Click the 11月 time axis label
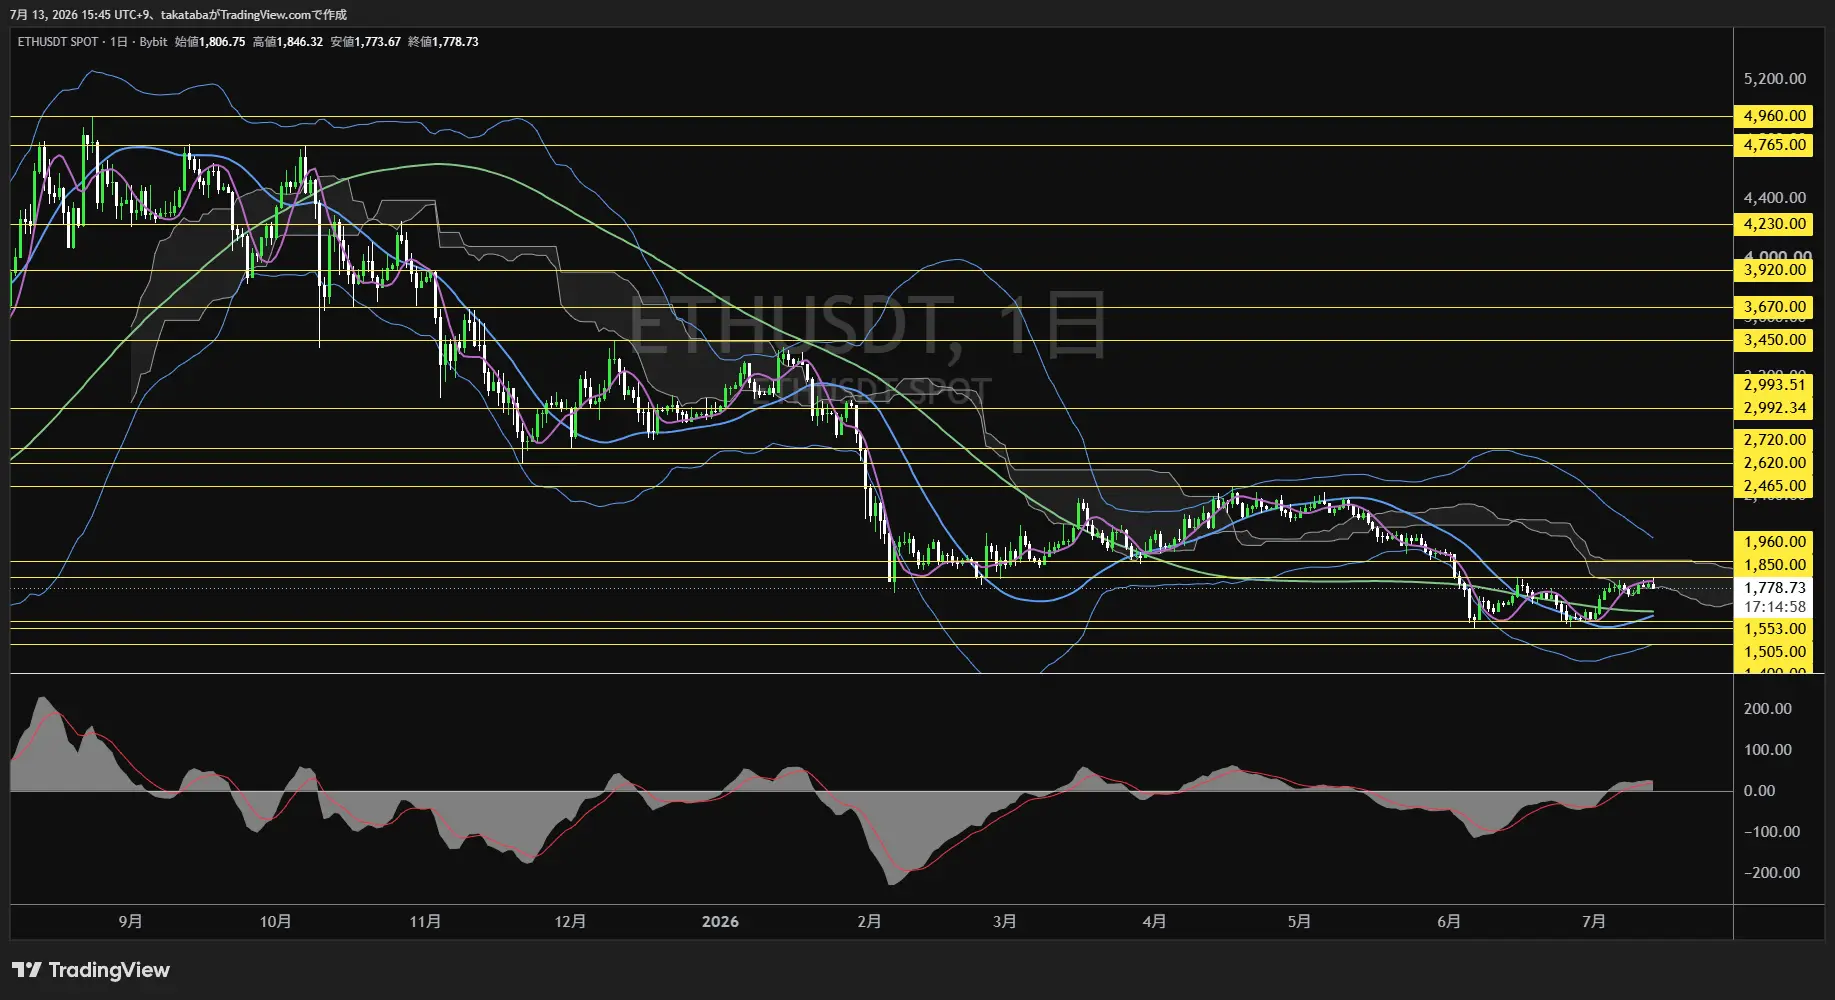This screenshot has height=1000, width=1835. pos(425,921)
